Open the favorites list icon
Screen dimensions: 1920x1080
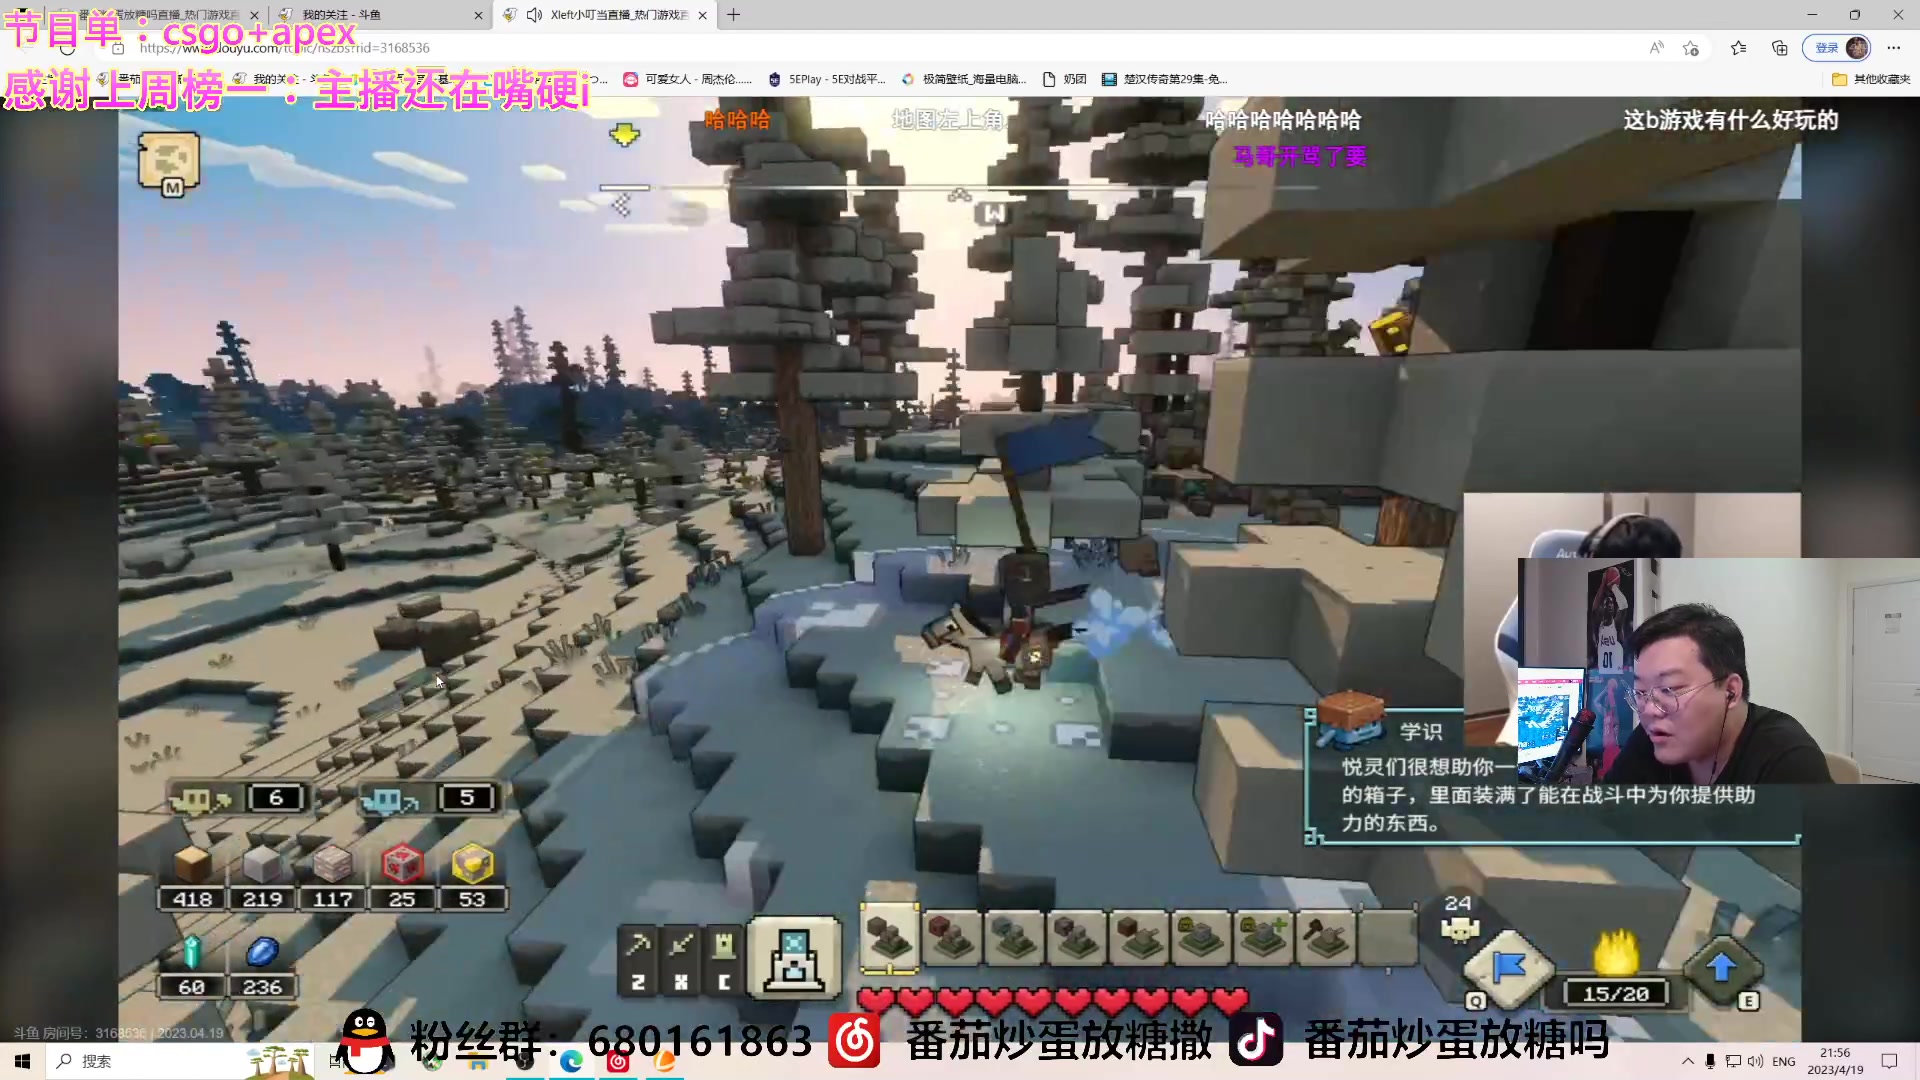coord(1739,48)
